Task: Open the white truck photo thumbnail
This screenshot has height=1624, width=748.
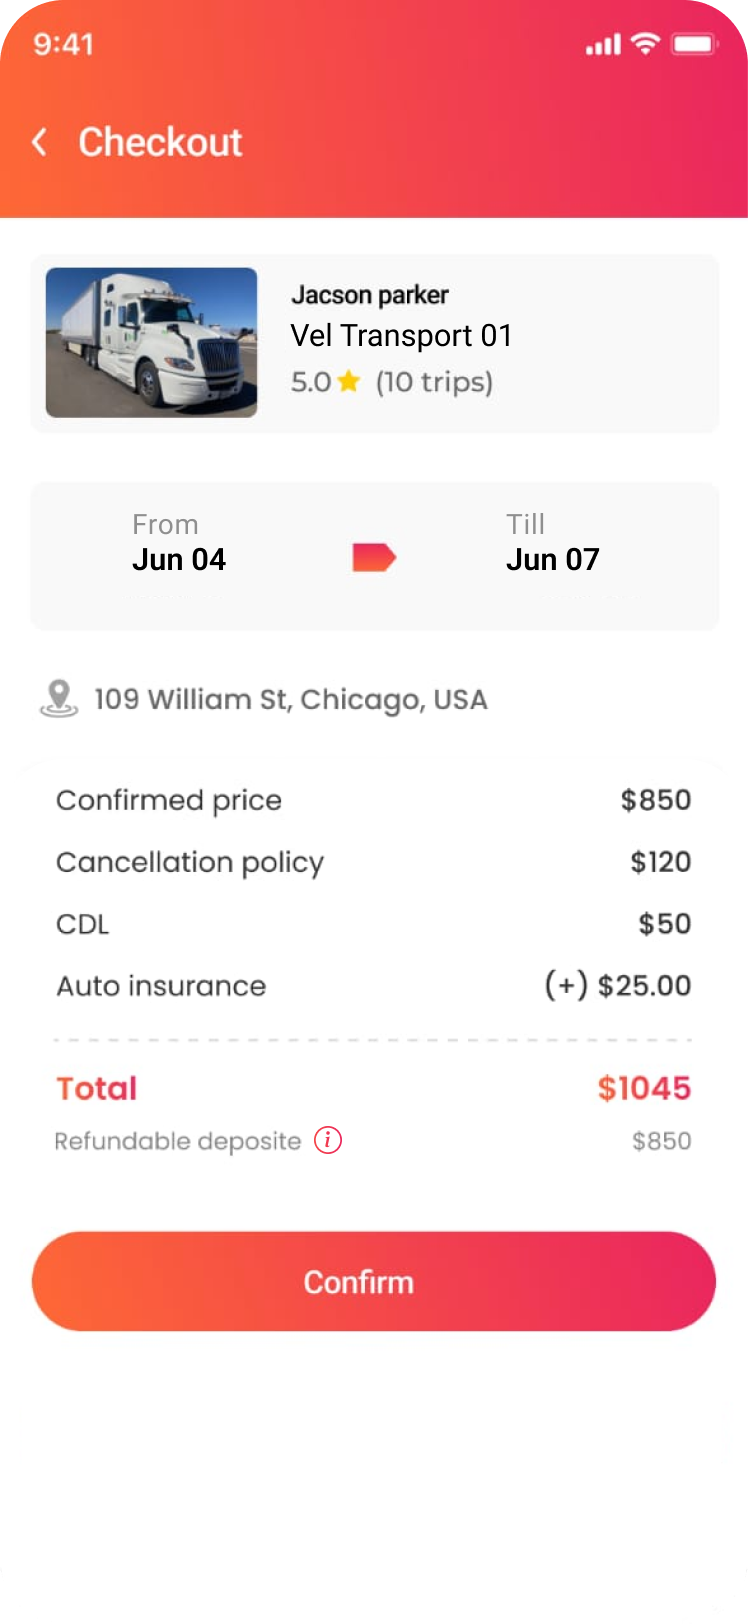Action: pos(151,342)
